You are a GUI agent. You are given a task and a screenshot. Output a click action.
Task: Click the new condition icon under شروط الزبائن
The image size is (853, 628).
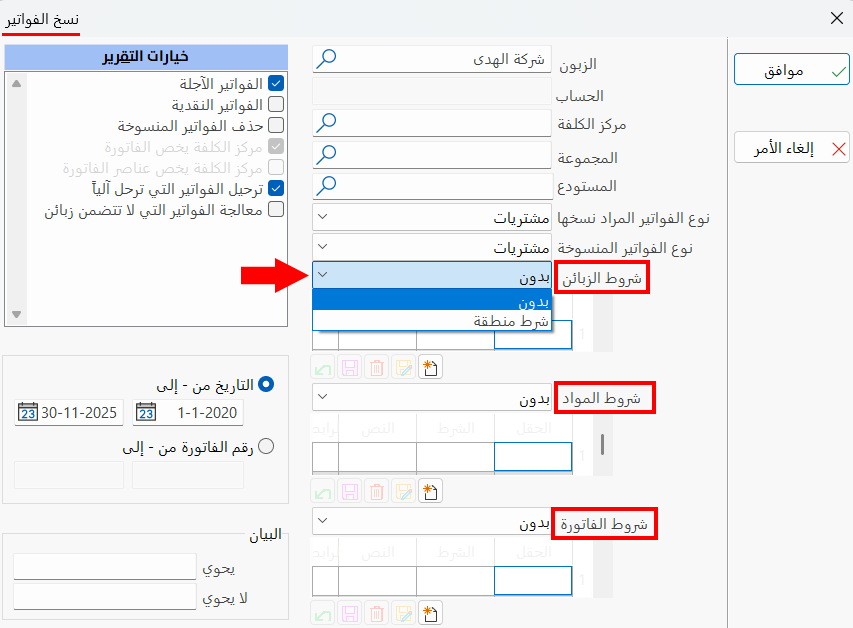[x=430, y=367]
